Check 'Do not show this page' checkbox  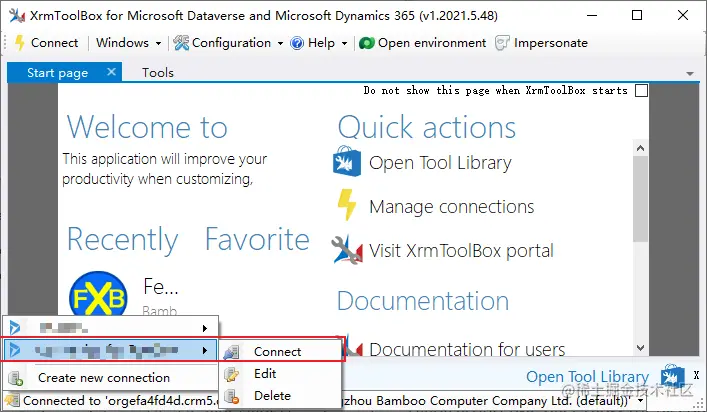pos(641,91)
